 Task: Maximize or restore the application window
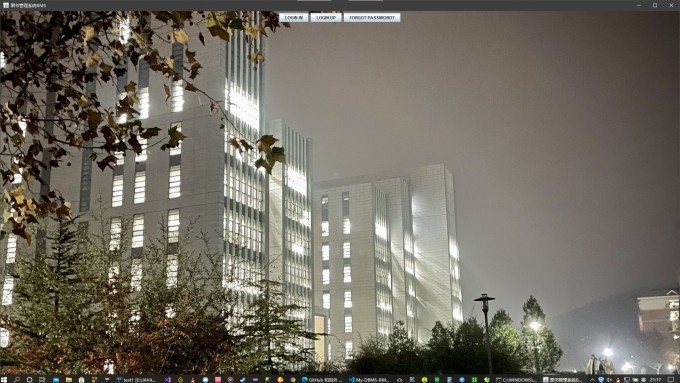tap(655, 5)
